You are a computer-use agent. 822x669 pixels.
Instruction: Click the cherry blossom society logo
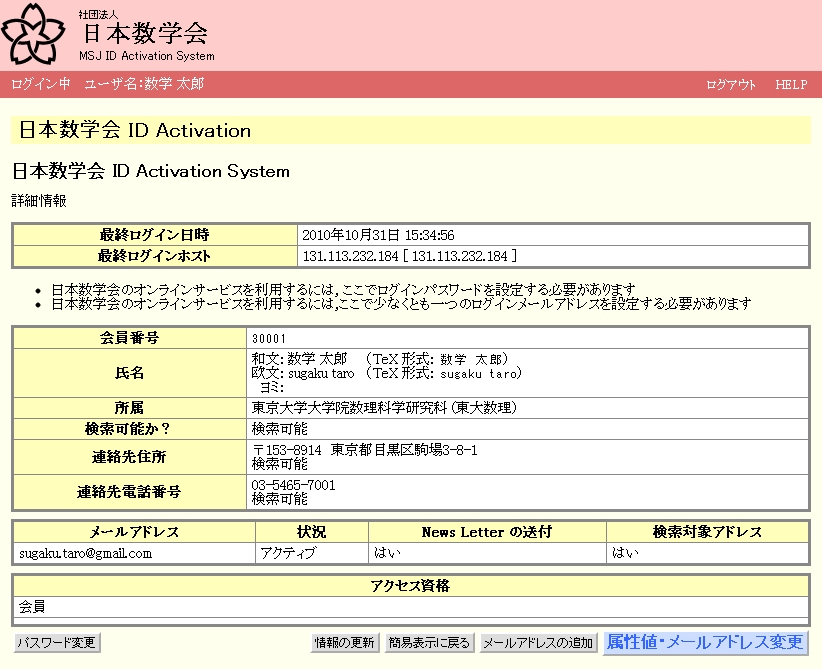36,33
